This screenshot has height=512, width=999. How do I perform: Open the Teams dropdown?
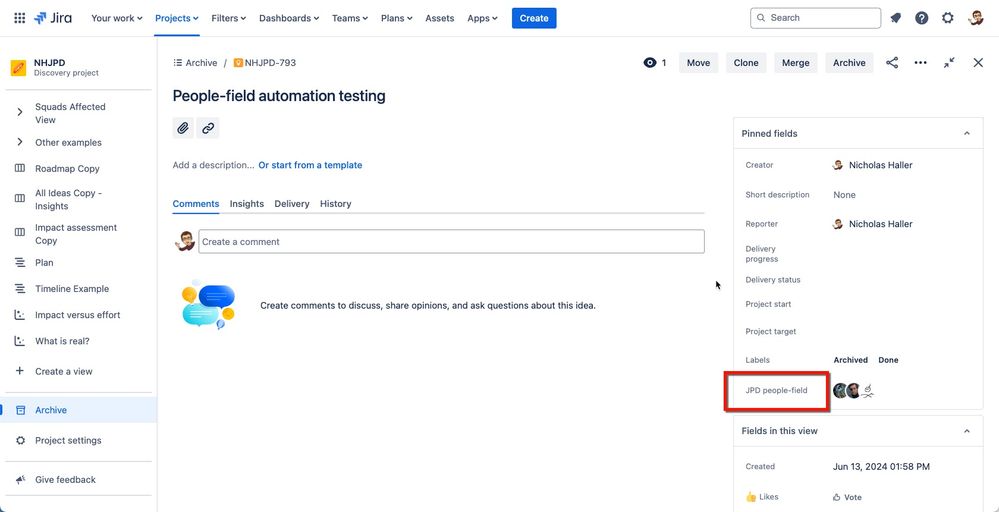click(x=350, y=18)
